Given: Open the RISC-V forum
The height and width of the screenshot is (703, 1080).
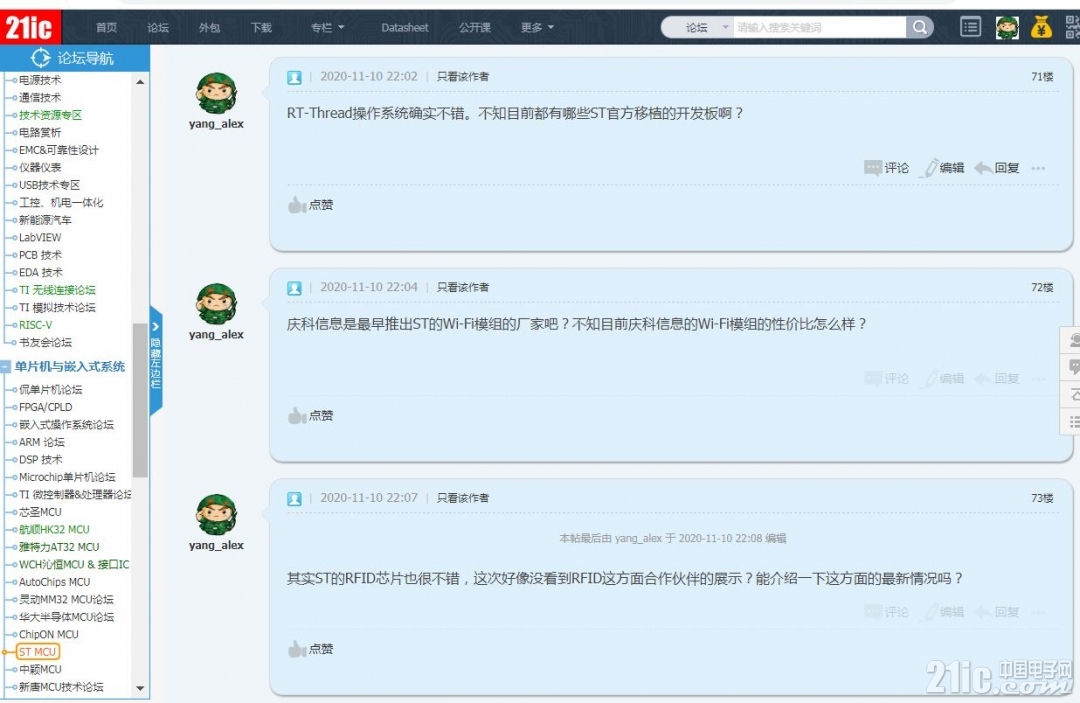Looking at the screenshot, I should [x=35, y=325].
